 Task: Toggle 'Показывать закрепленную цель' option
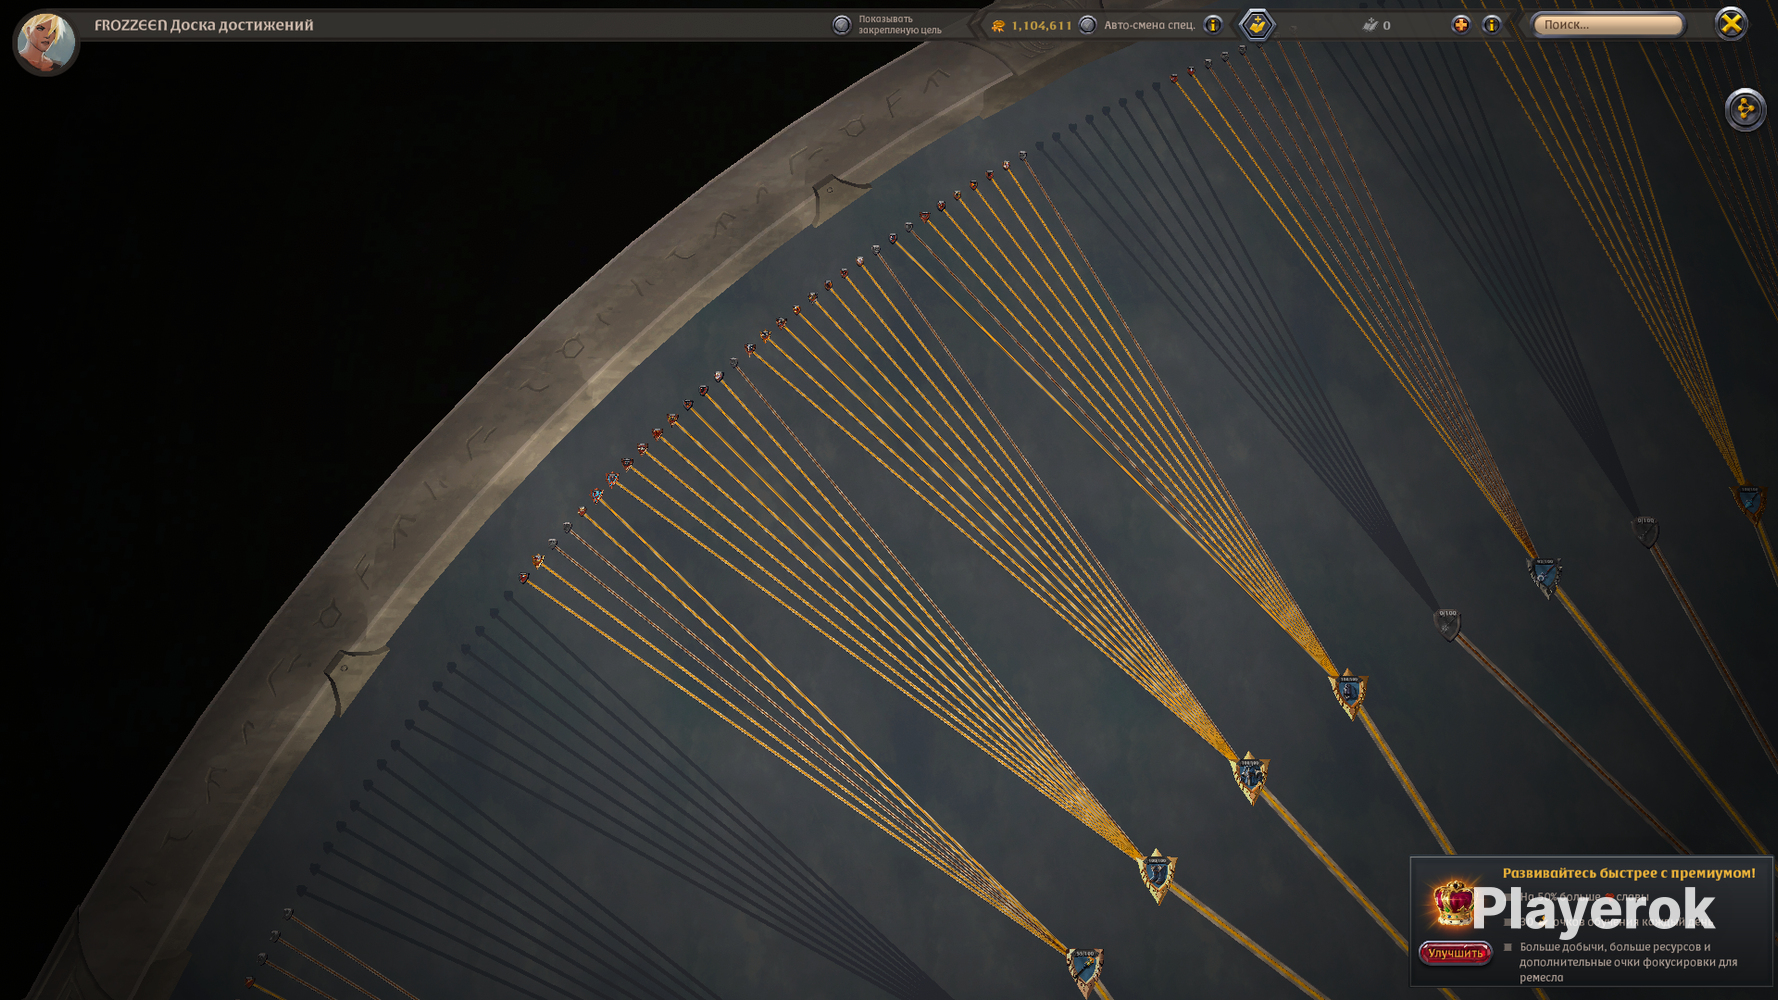(842, 25)
